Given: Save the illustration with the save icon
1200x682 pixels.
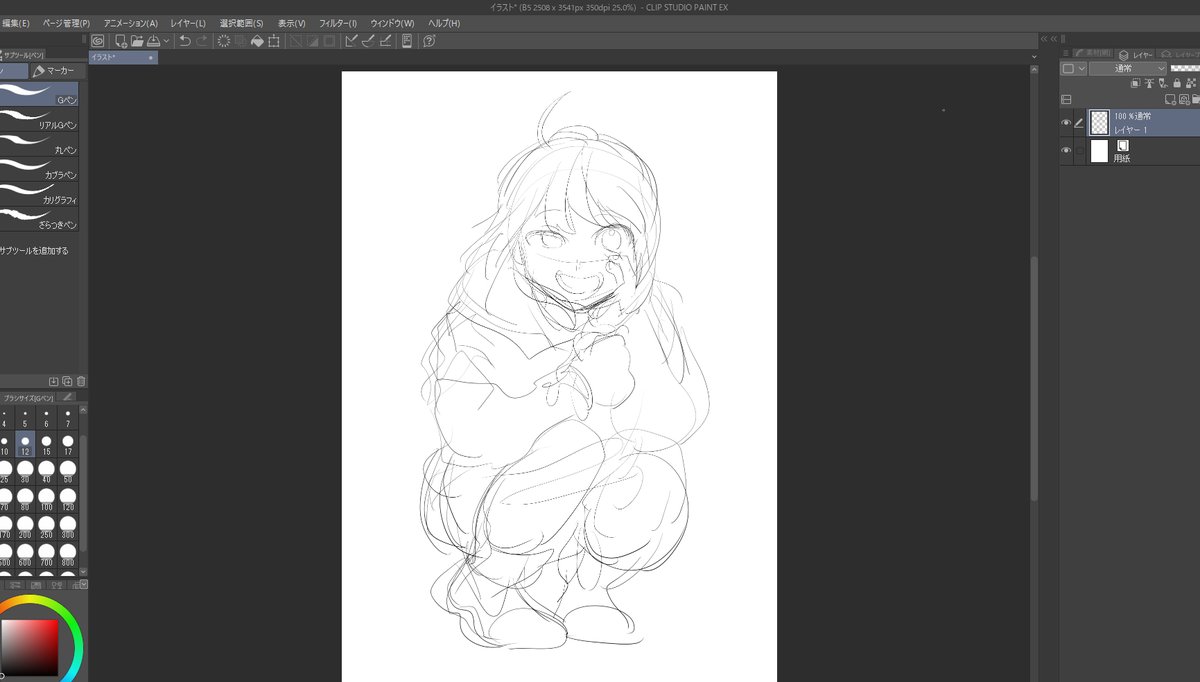Looking at the screenshot, I should 153,41.
